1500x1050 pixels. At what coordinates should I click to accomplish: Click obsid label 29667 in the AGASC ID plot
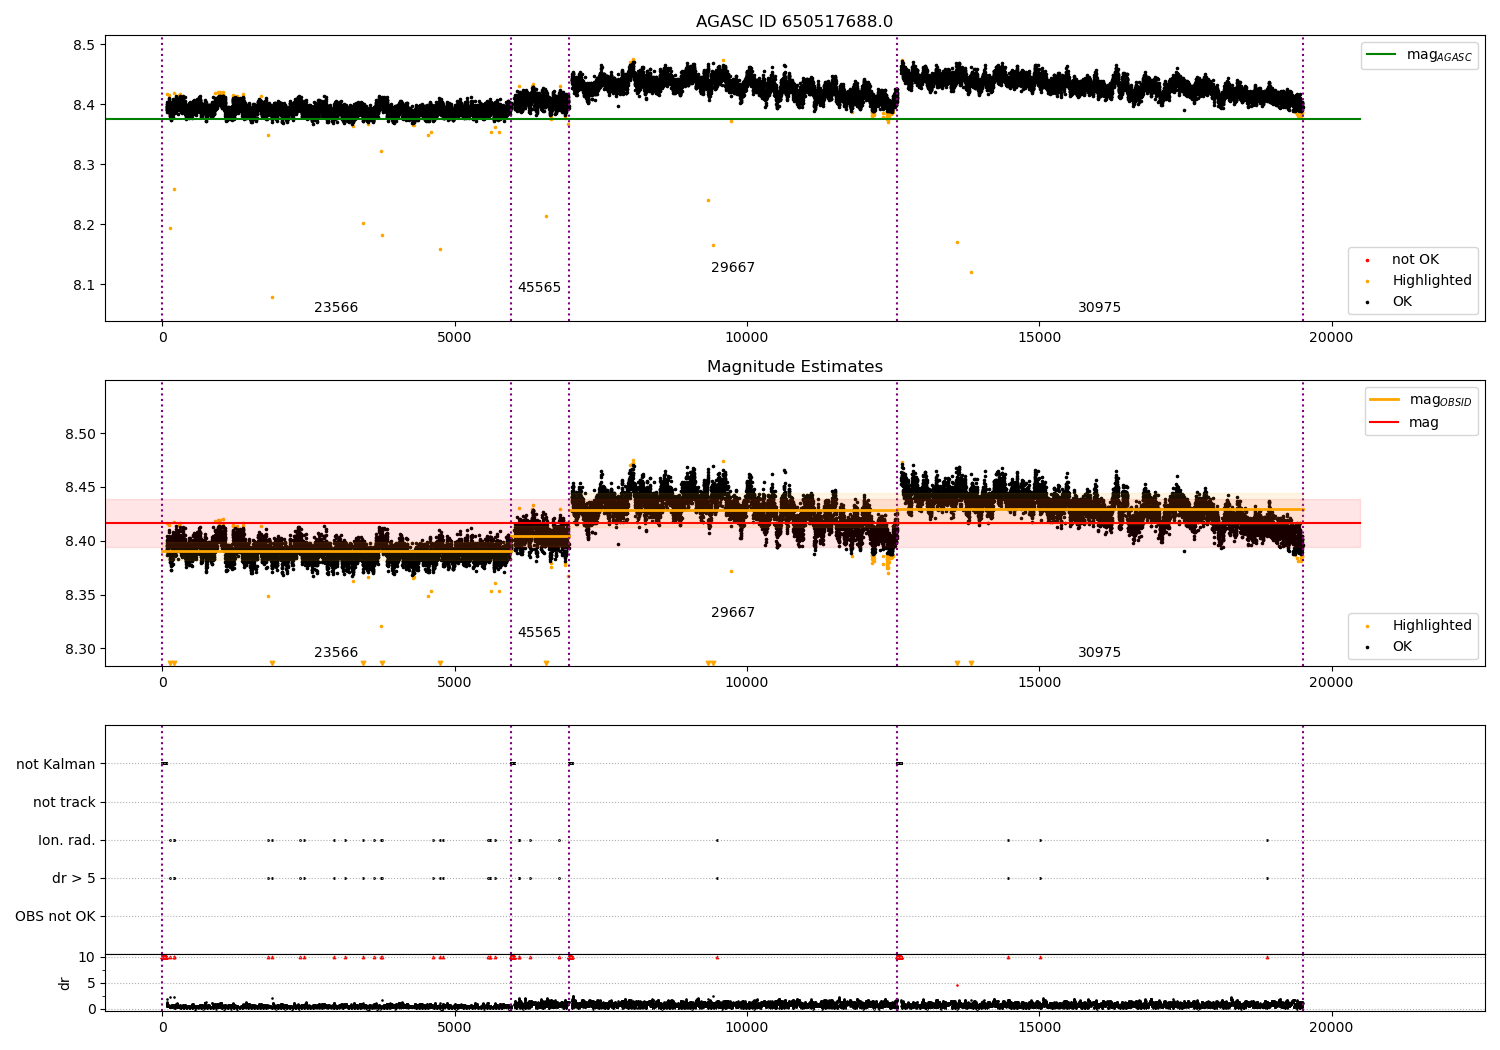point(733,268)
